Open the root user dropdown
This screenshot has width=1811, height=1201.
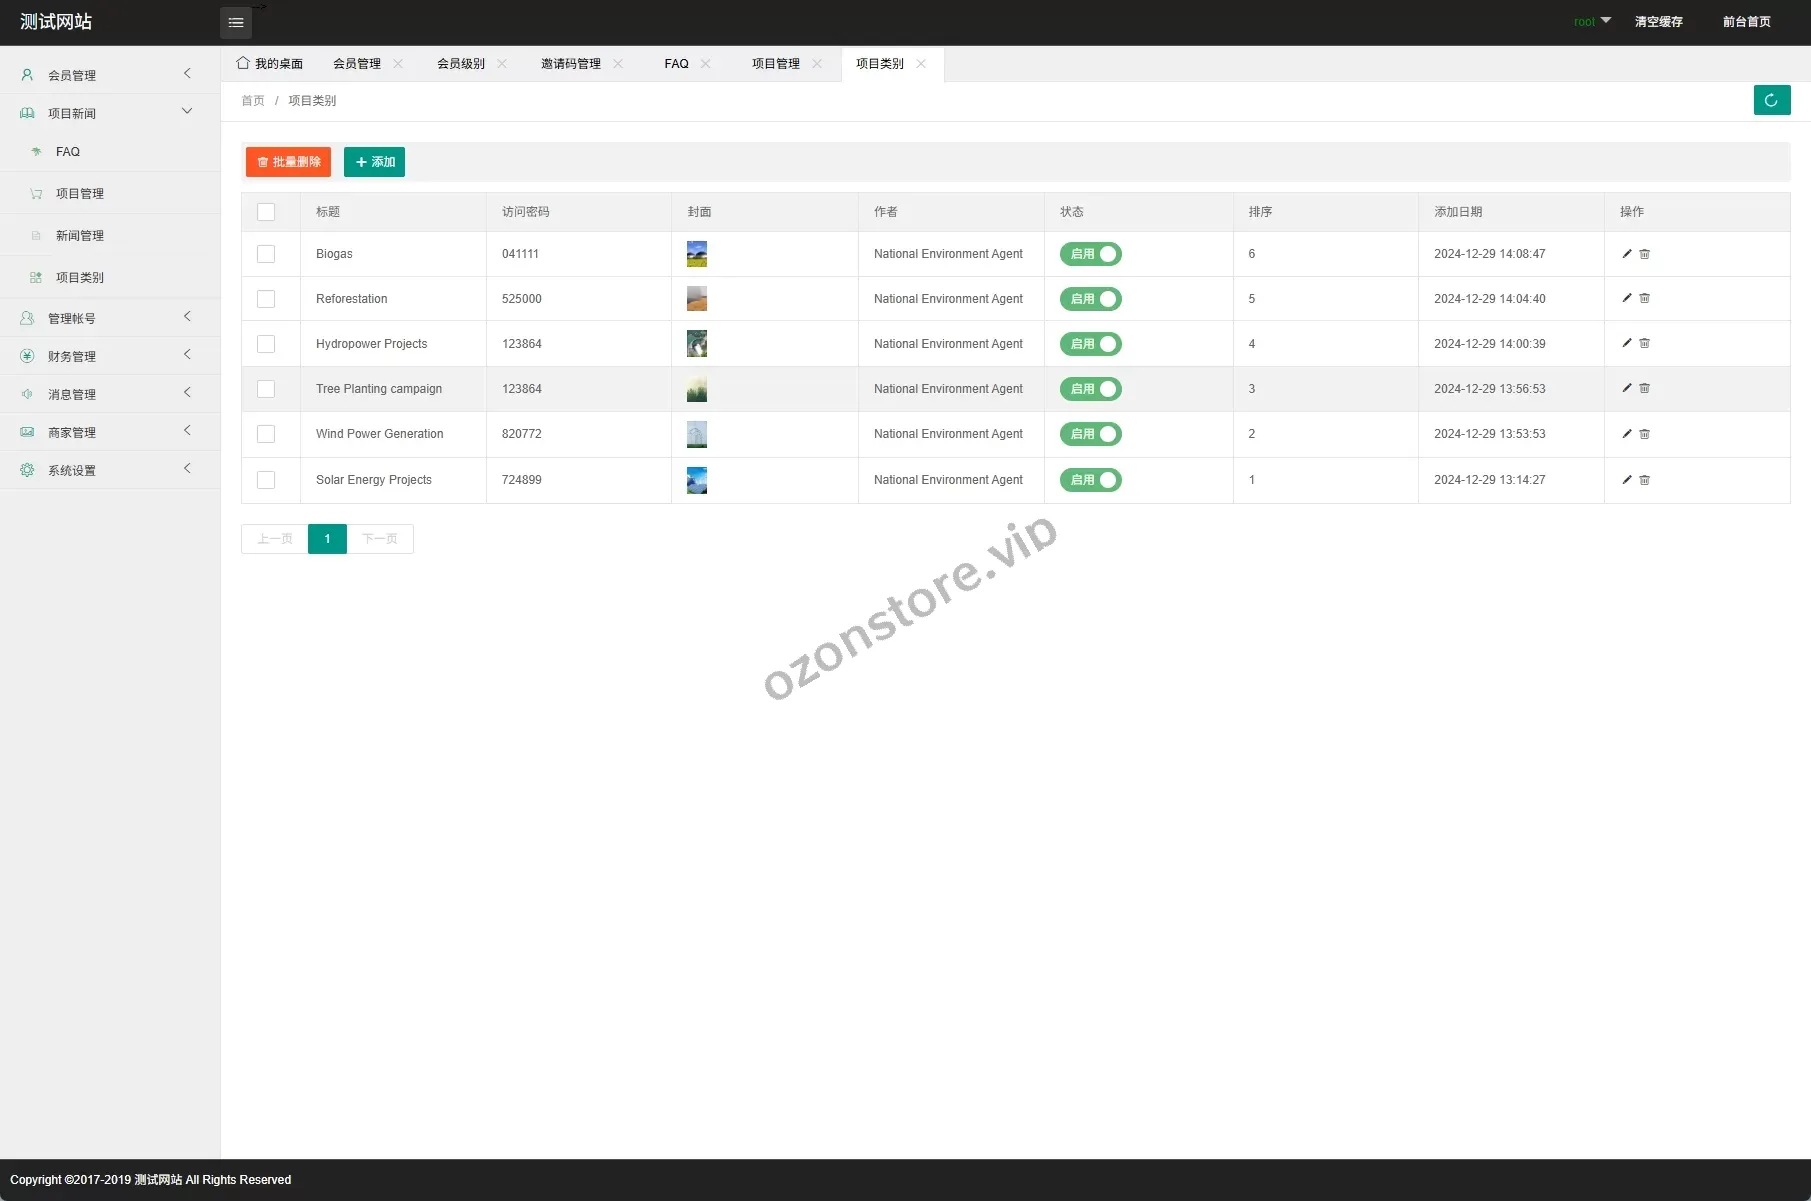pos(1591,21)
